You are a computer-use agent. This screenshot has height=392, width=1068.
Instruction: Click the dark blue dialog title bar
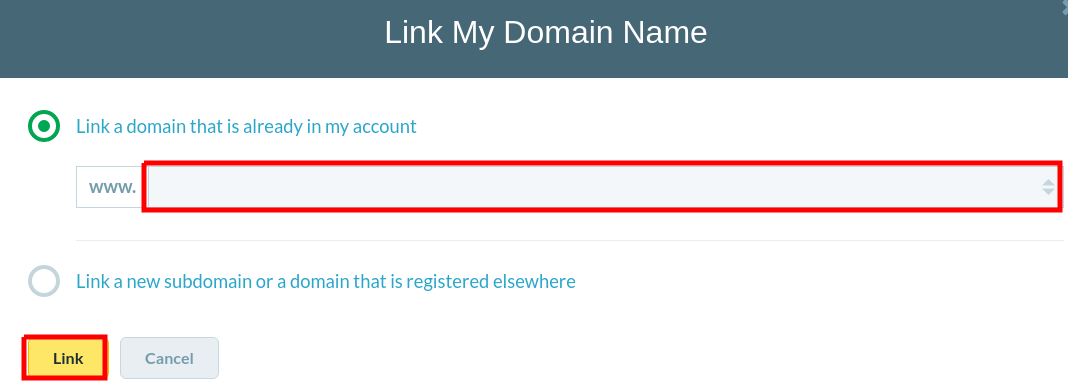(534, 39)
